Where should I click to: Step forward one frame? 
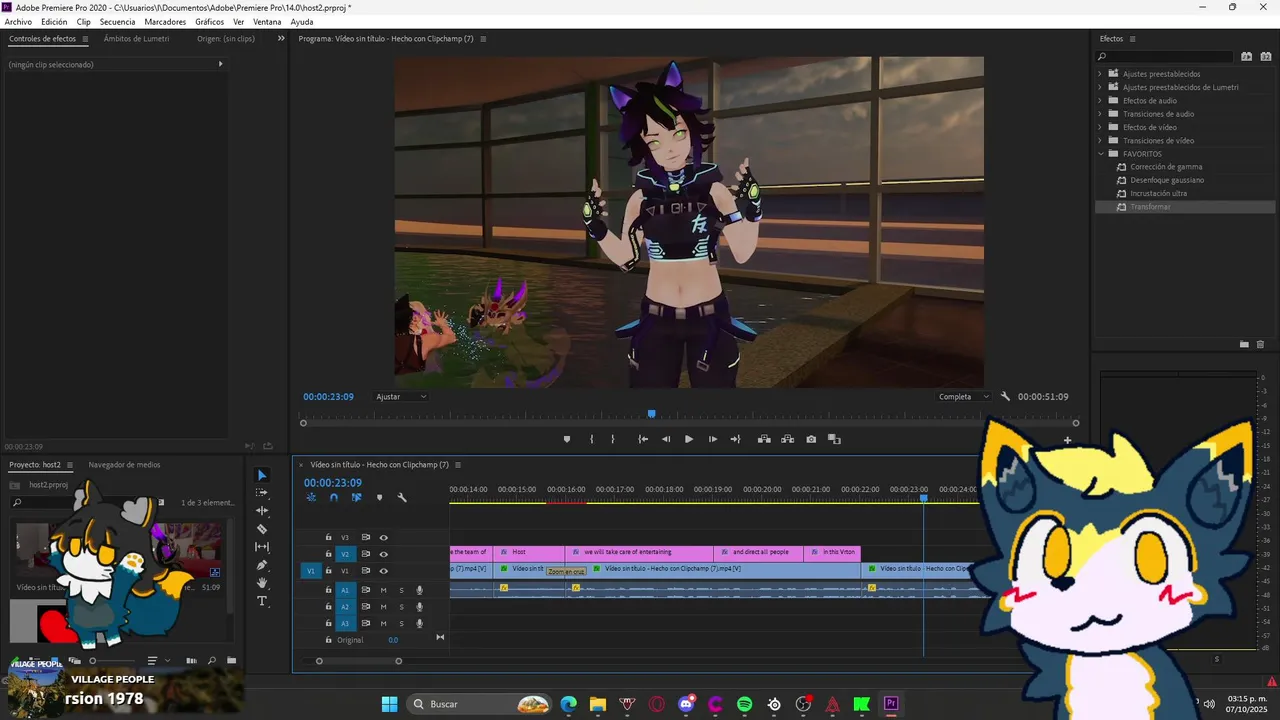click(713, 439)
